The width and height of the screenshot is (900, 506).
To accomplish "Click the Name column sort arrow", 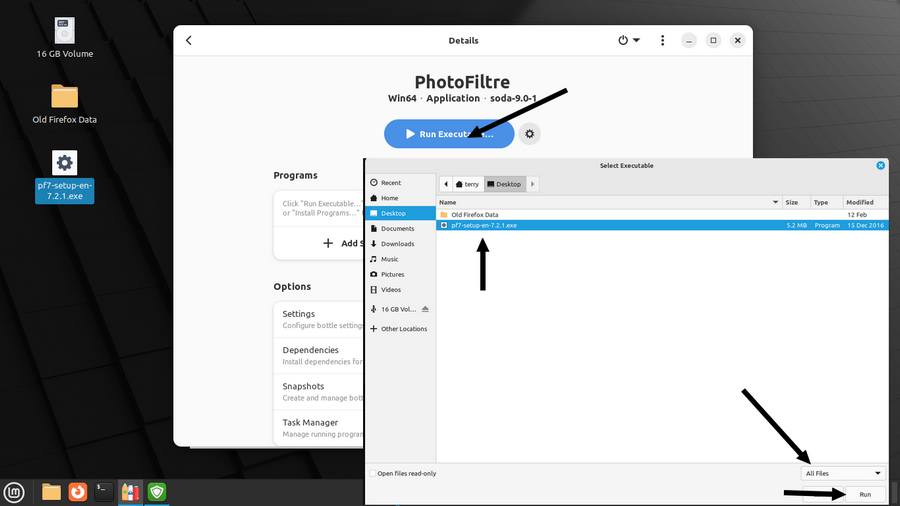I will tap(774, 202).
